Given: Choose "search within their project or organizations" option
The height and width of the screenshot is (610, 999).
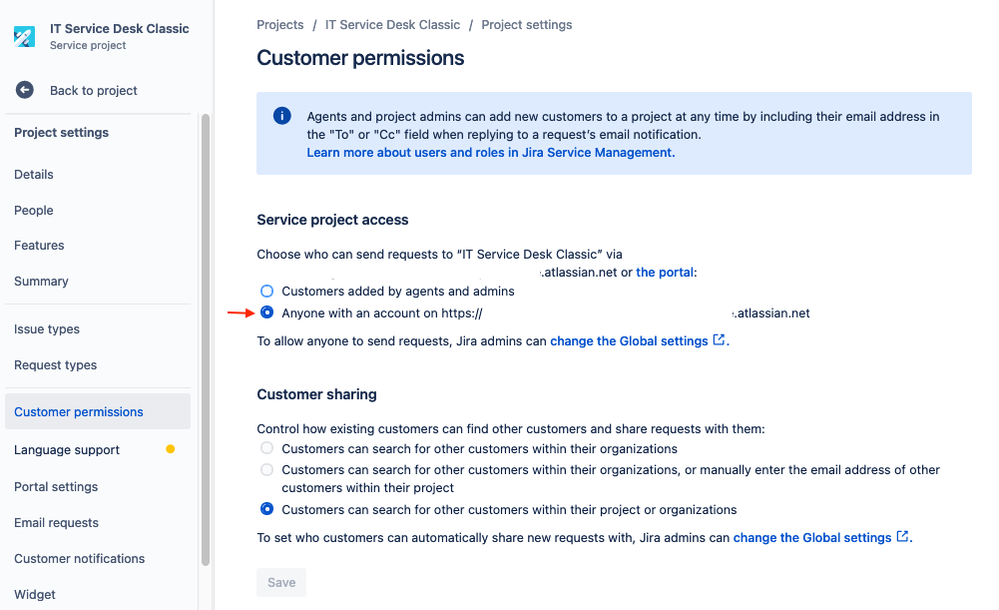Looking at the screenshot, I should pyautogui.click(x=267, y=509).
